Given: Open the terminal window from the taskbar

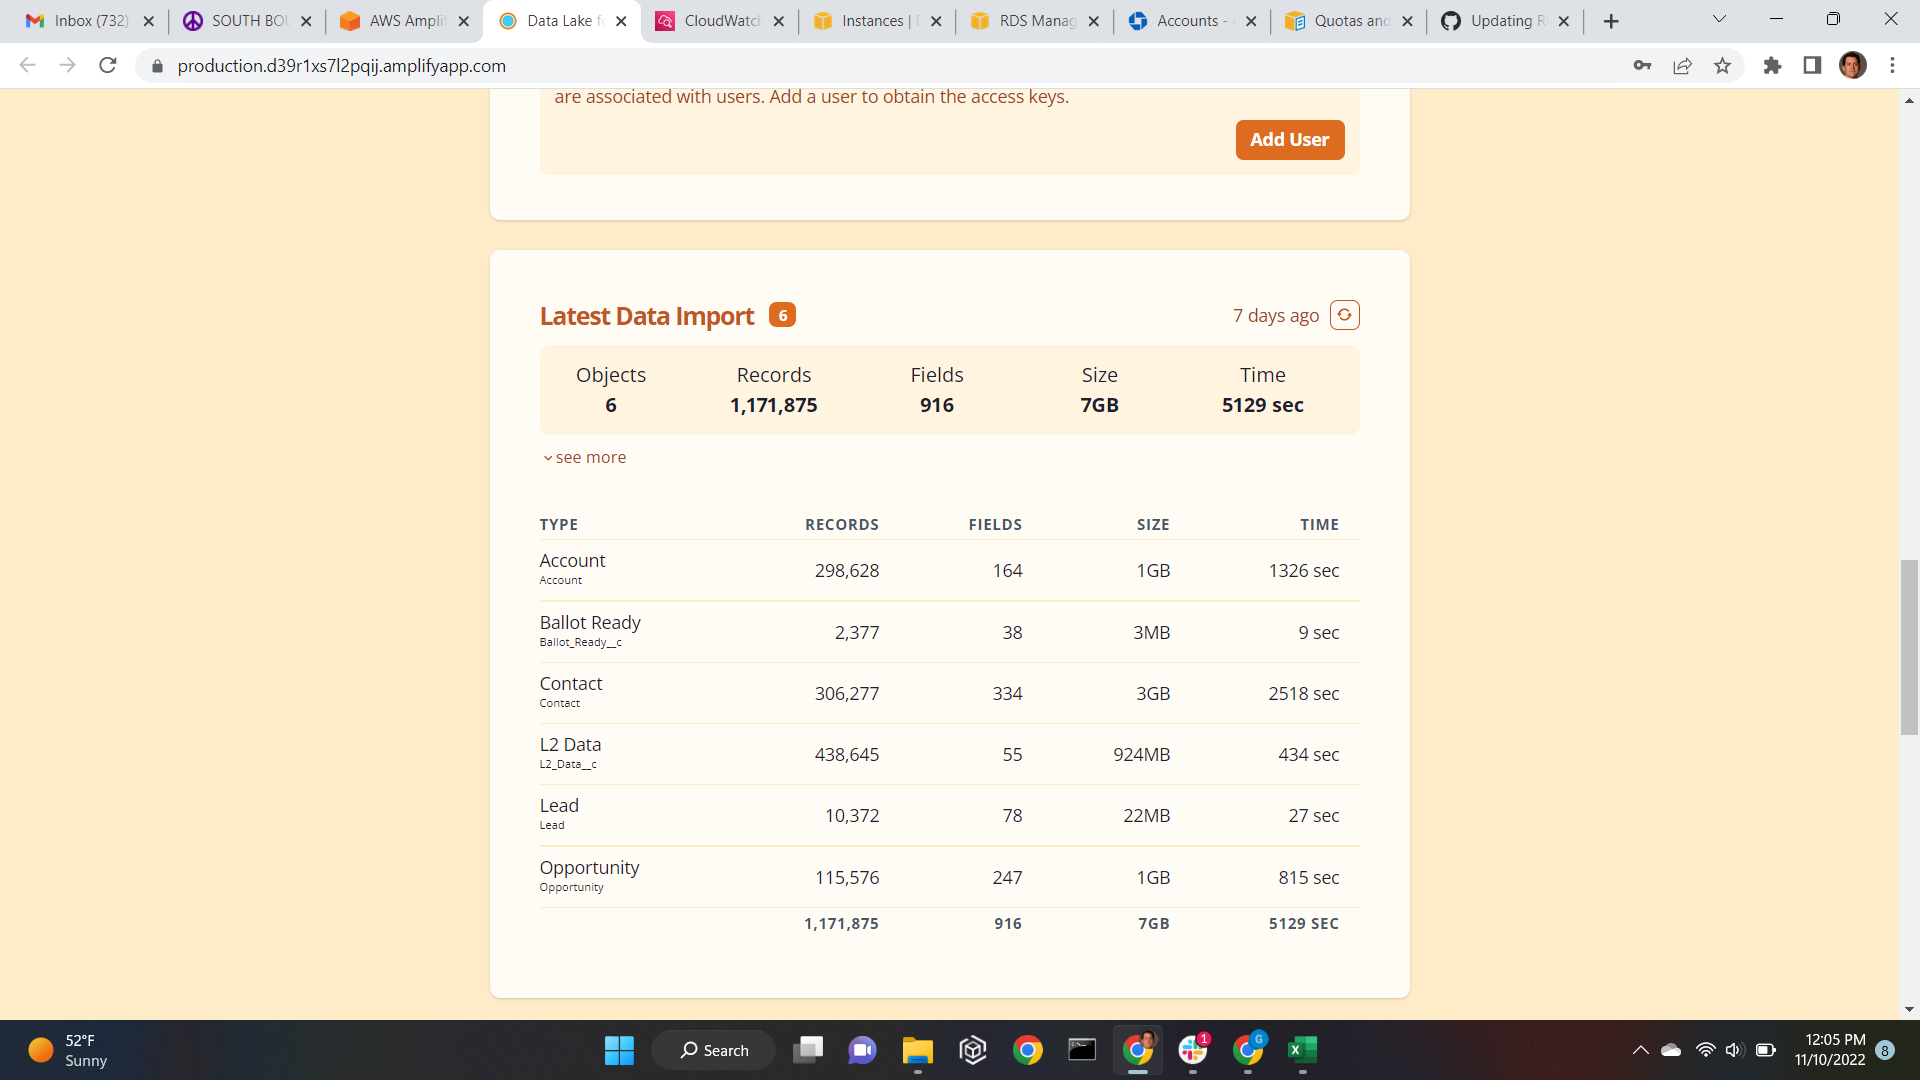Looking at the screenshot, I should click(1082, 1050).
